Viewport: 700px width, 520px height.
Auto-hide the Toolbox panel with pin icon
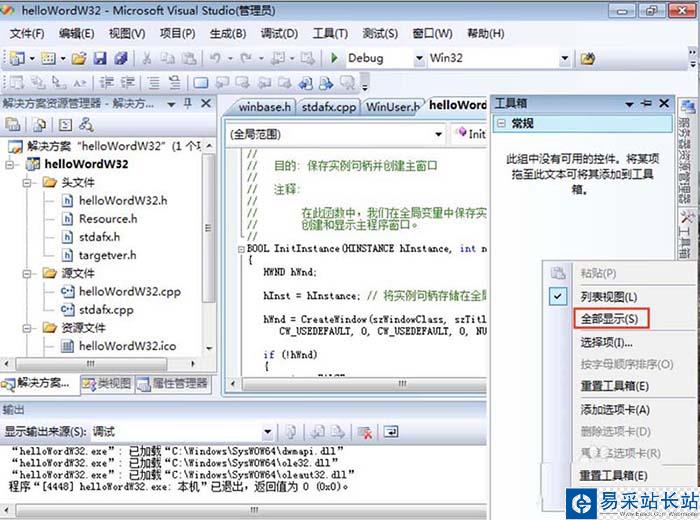click(646, 104)
